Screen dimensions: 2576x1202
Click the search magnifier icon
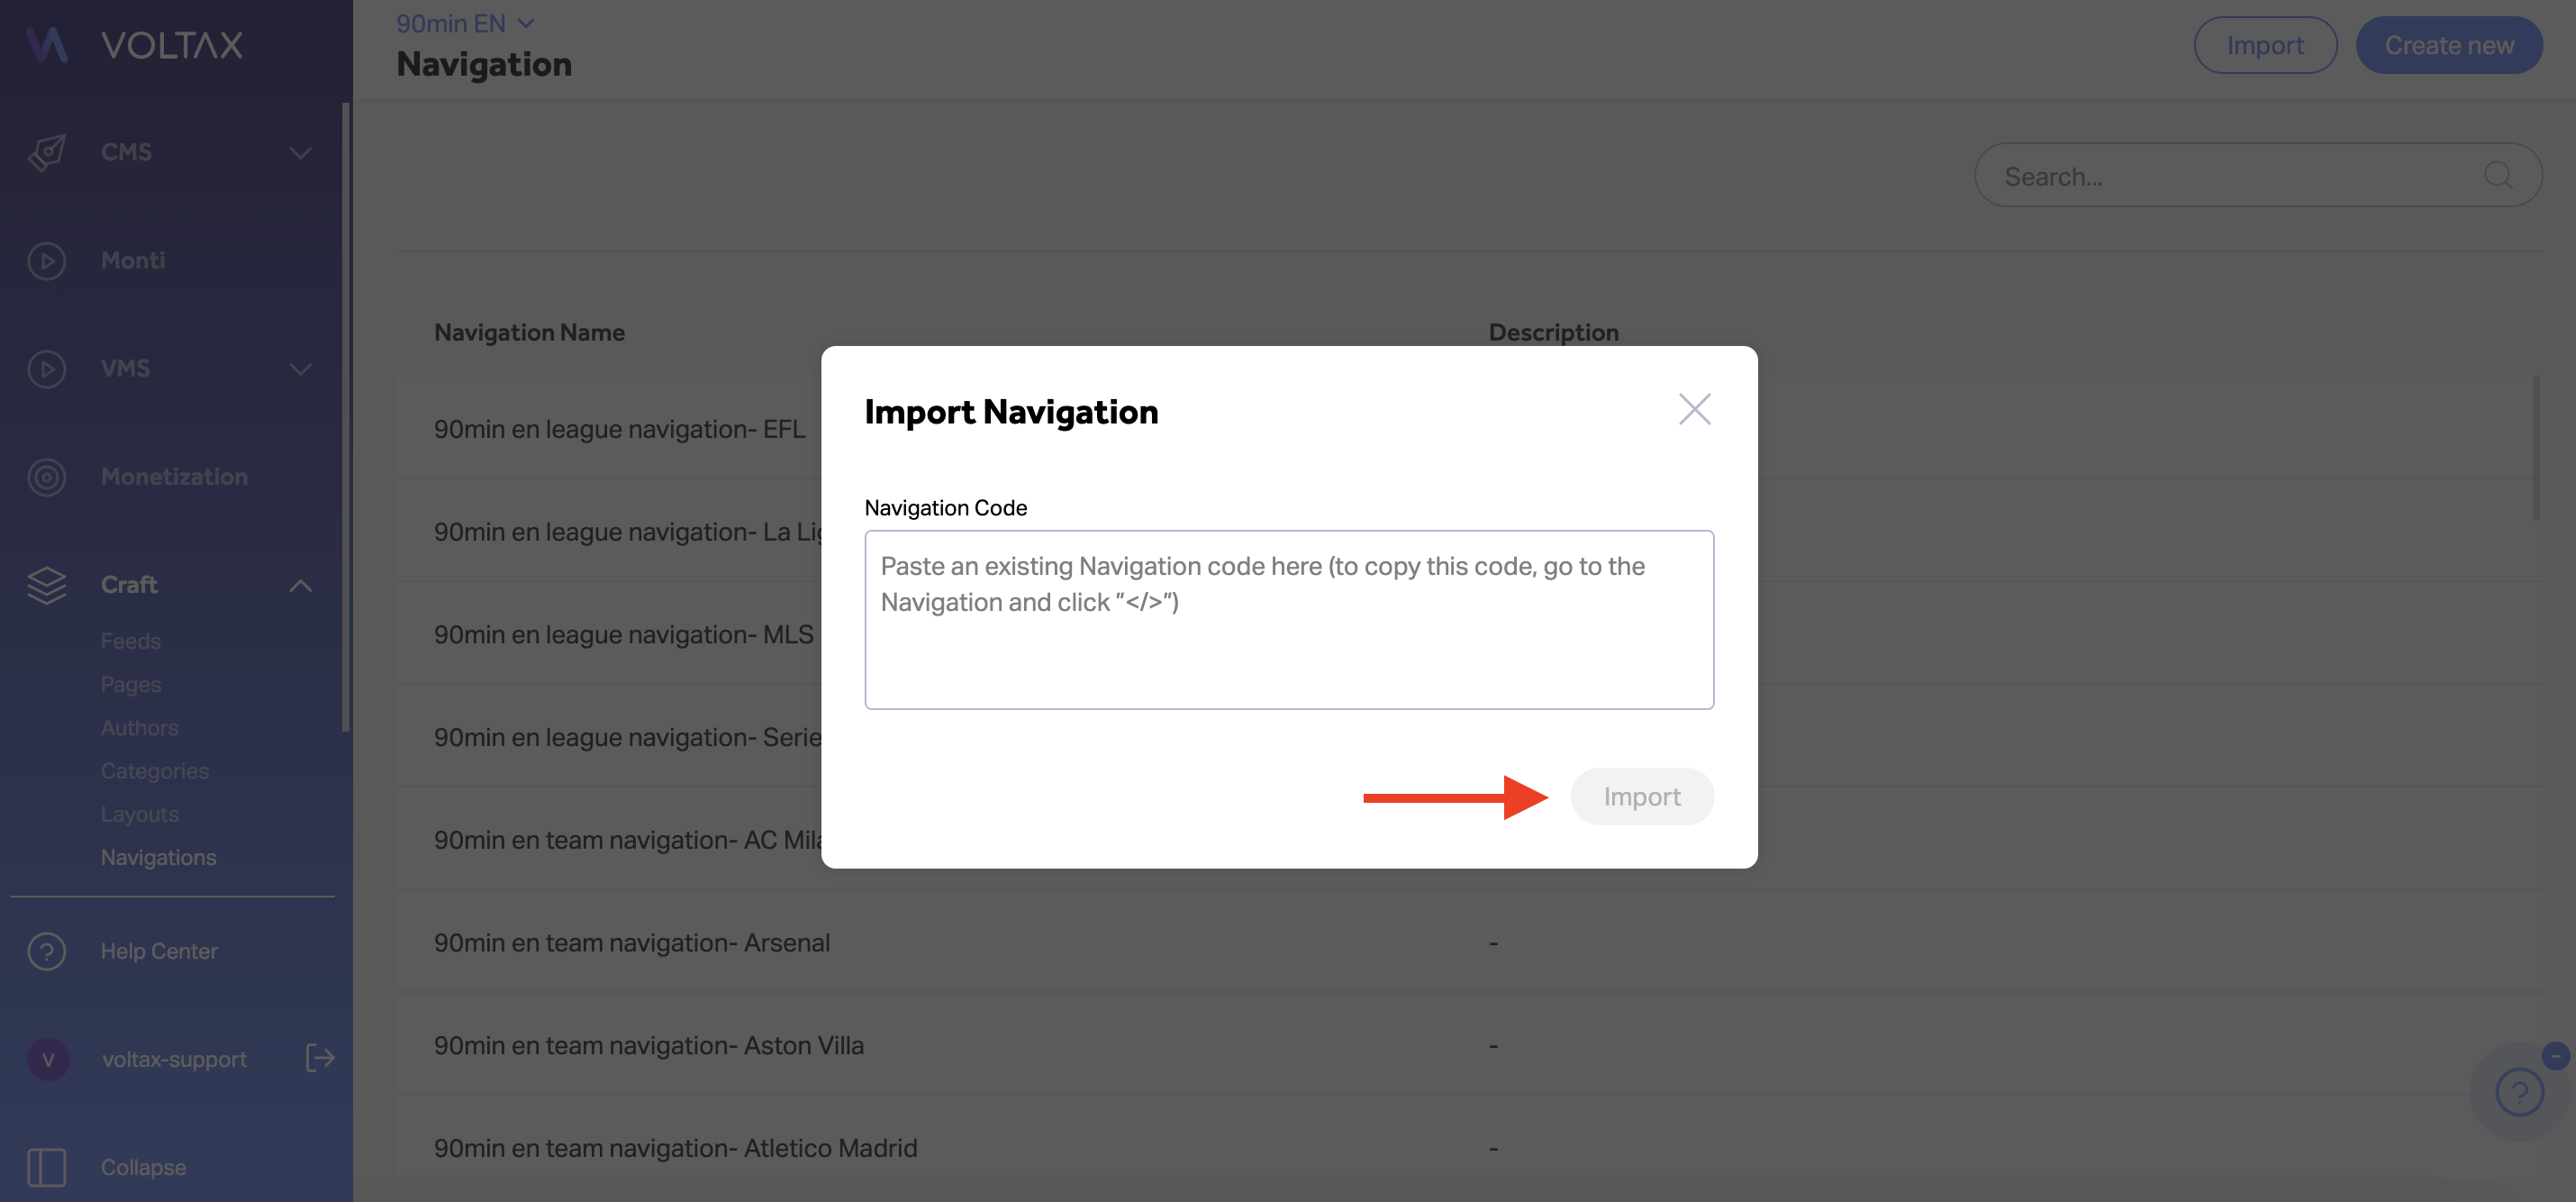coord(2498,175)
